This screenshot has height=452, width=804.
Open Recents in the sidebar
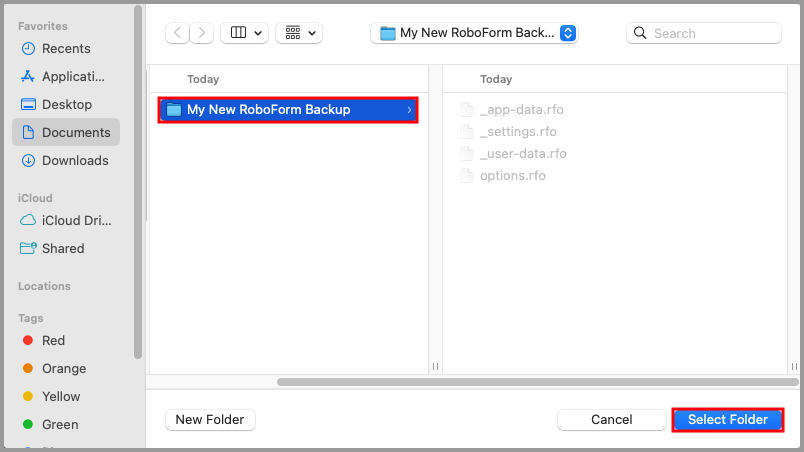[x=65, y=48]
